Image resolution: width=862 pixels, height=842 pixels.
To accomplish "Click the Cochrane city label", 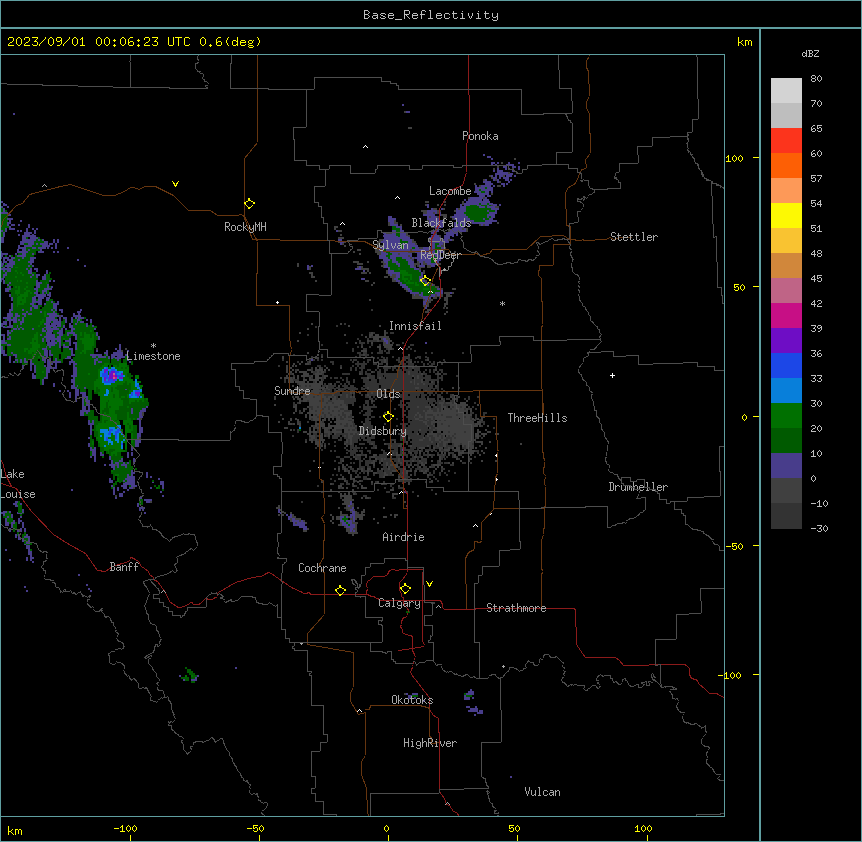I will coord(322,568).
